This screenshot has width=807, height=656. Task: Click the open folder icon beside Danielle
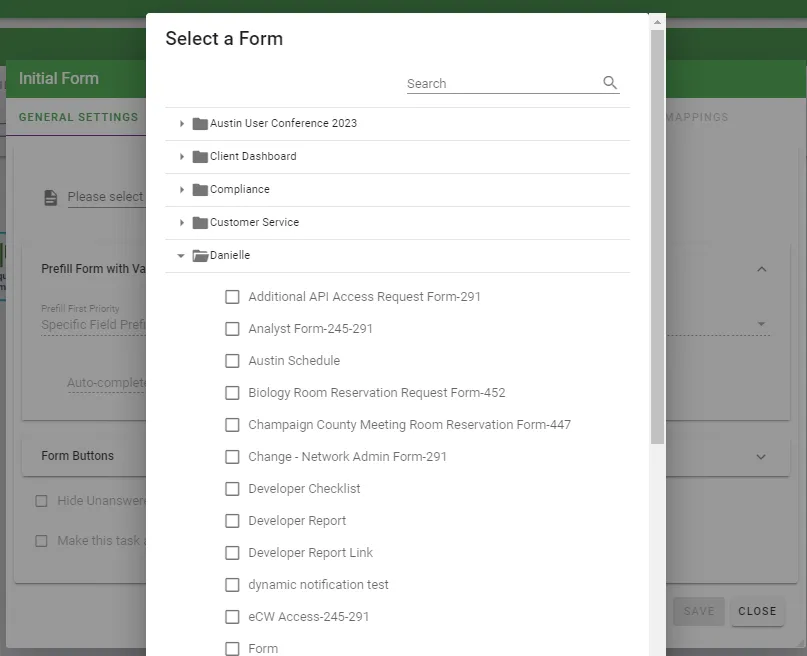197,255
